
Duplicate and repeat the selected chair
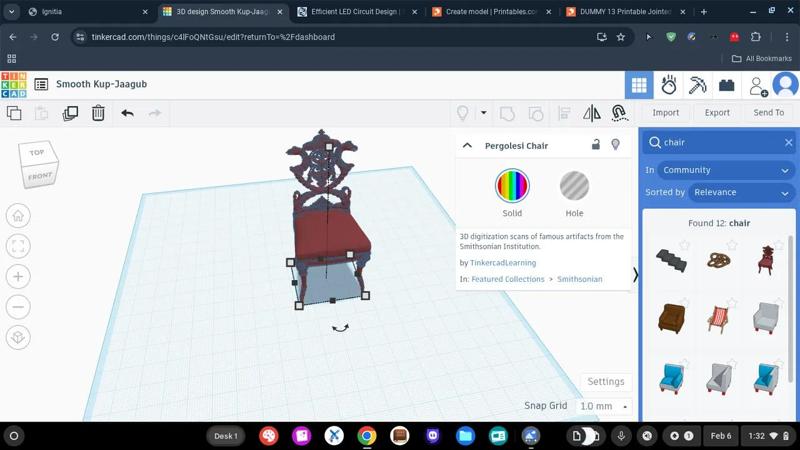(70, 113)
